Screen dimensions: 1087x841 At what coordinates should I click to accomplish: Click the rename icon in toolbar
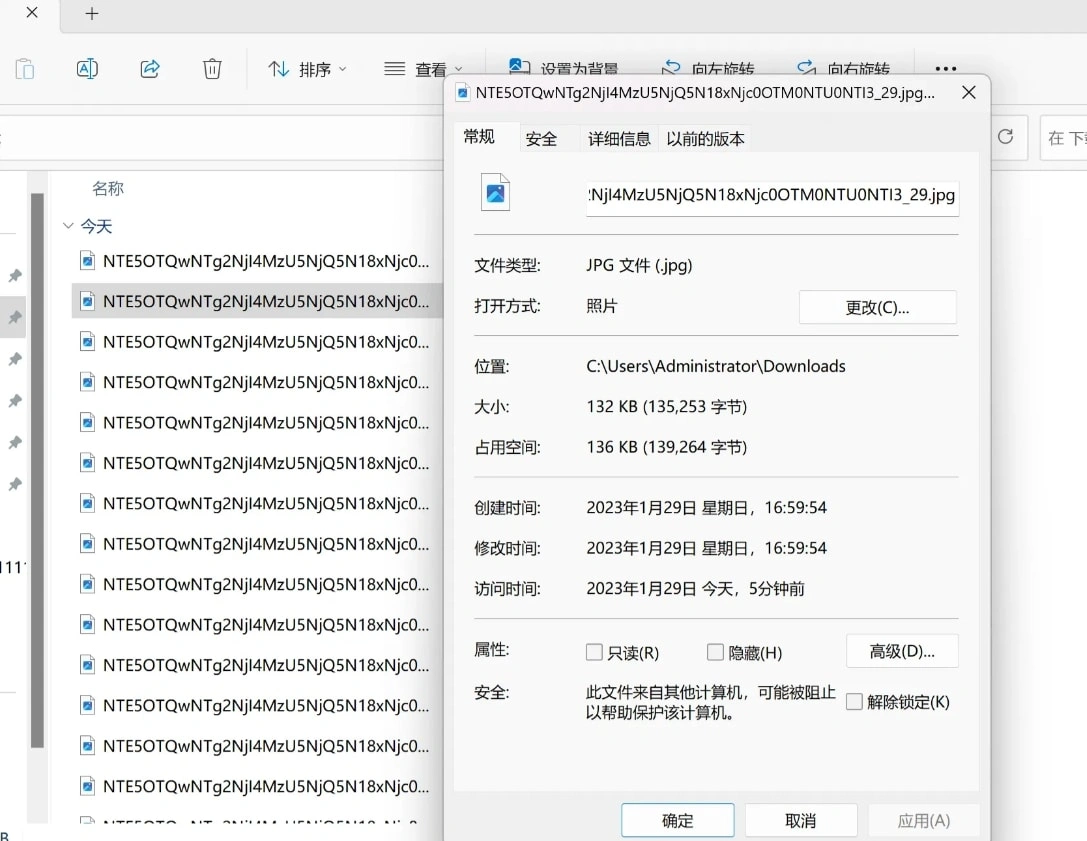[87, 69]
